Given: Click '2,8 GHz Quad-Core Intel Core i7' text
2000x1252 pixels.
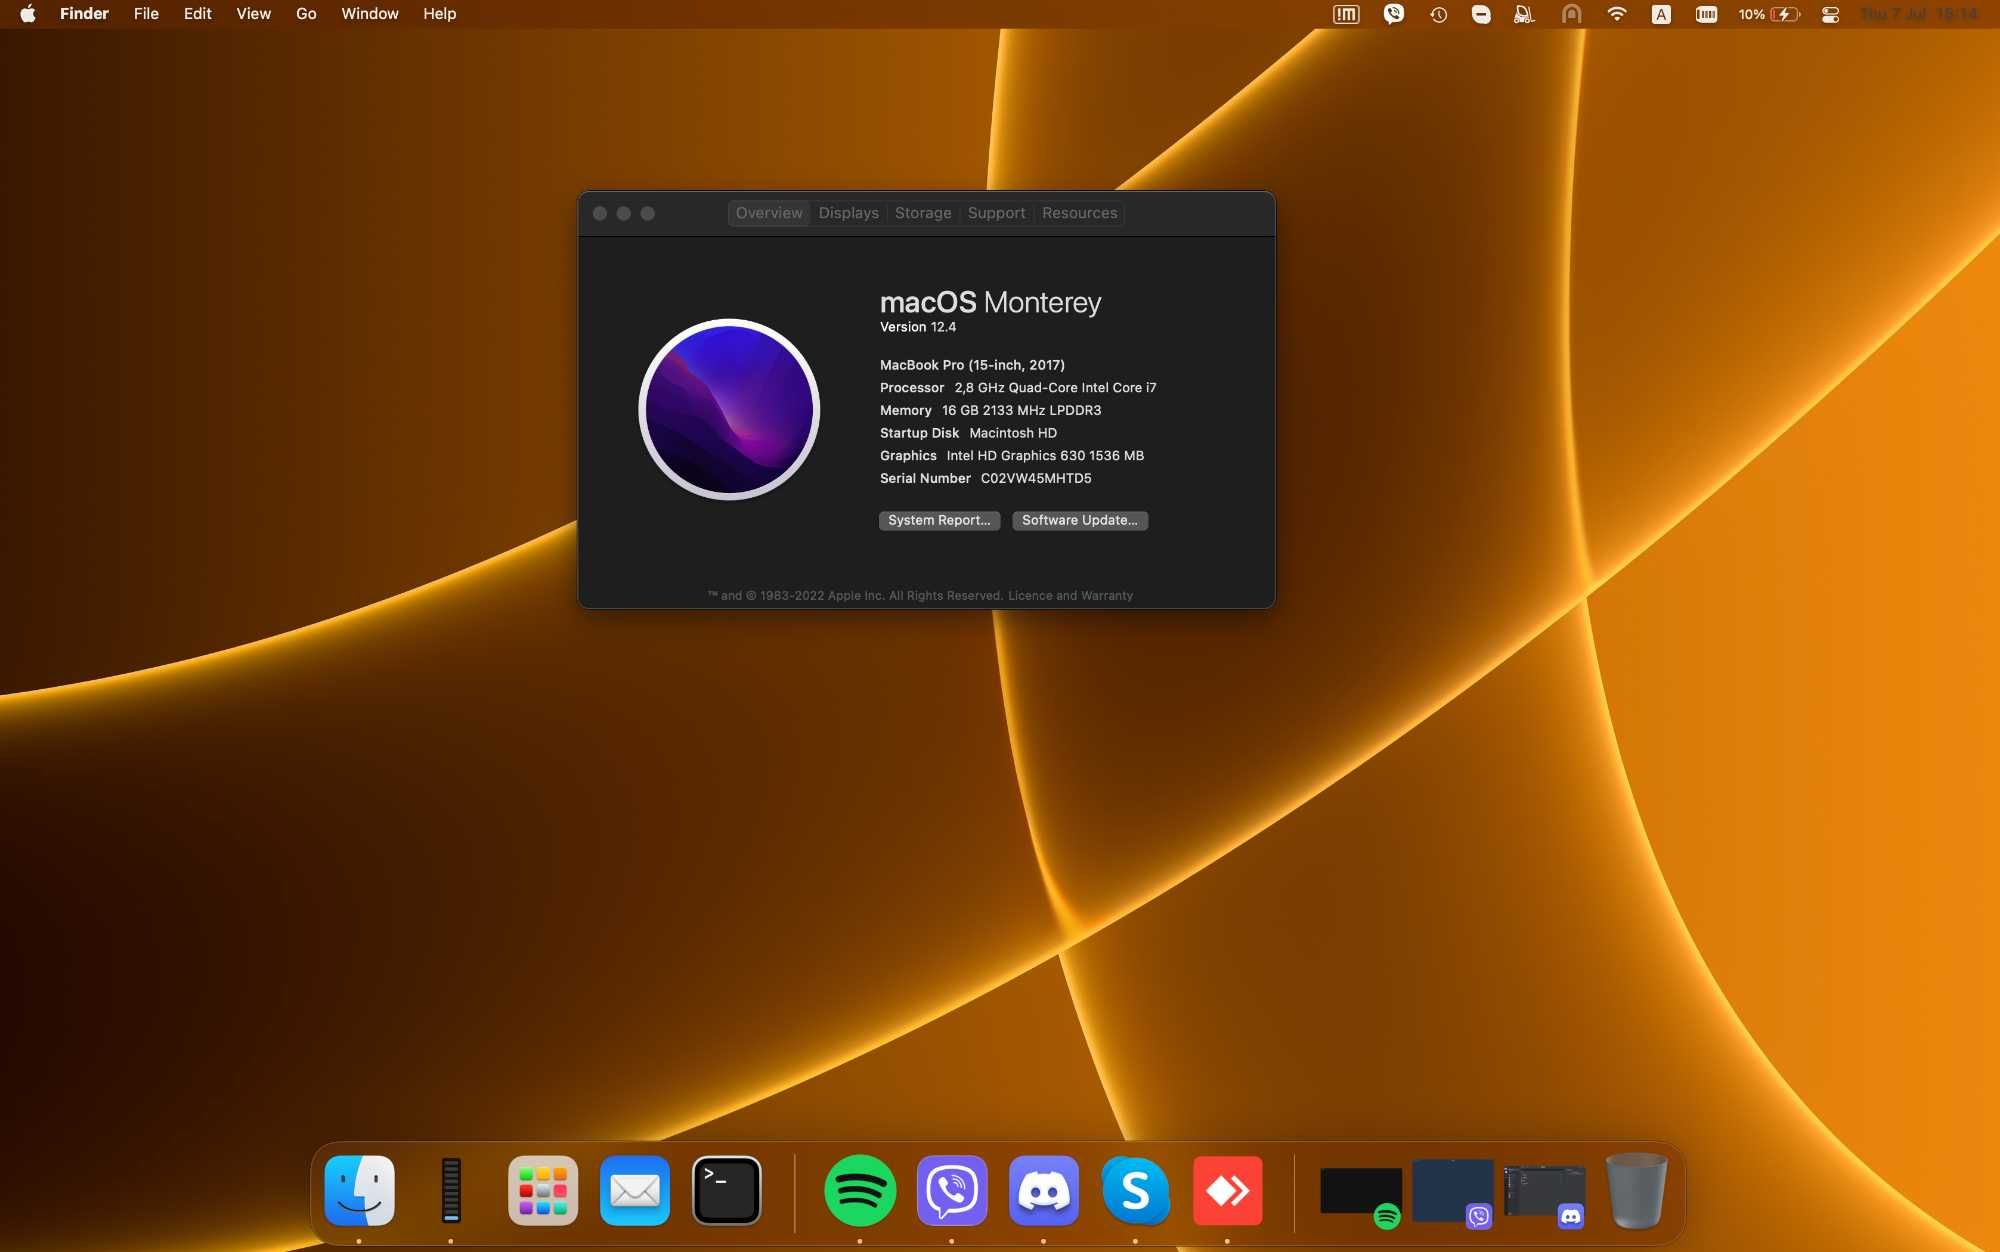Looking at the screenshot, I should pyautogui.click(x=1055, y=388).
